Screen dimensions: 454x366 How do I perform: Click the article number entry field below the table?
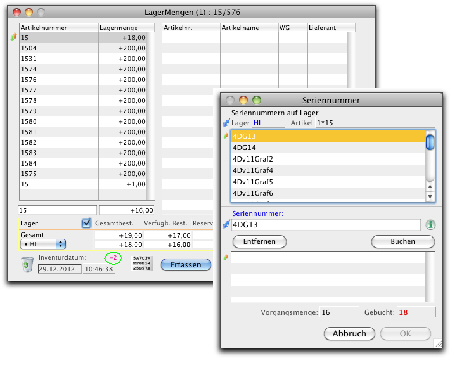click(57, 210)
